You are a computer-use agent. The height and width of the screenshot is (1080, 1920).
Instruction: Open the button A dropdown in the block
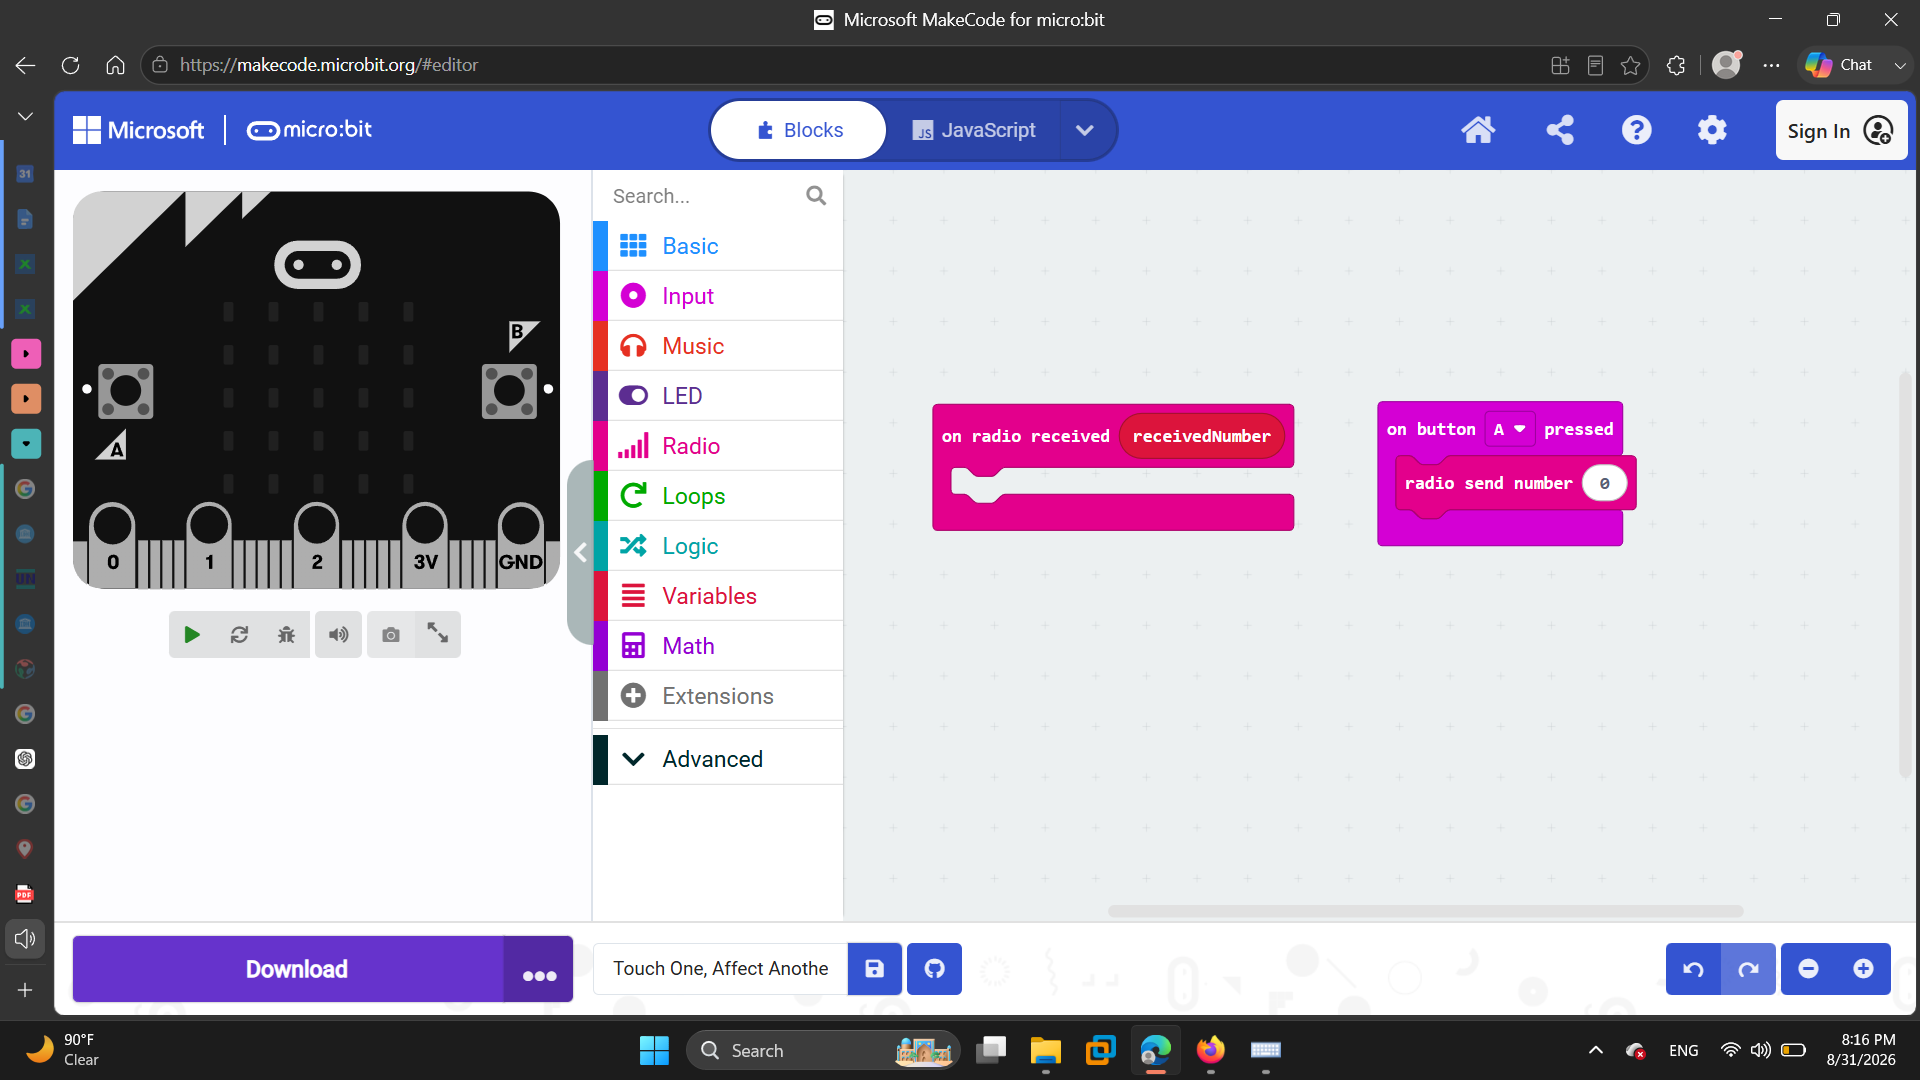tap(1509, 429)
